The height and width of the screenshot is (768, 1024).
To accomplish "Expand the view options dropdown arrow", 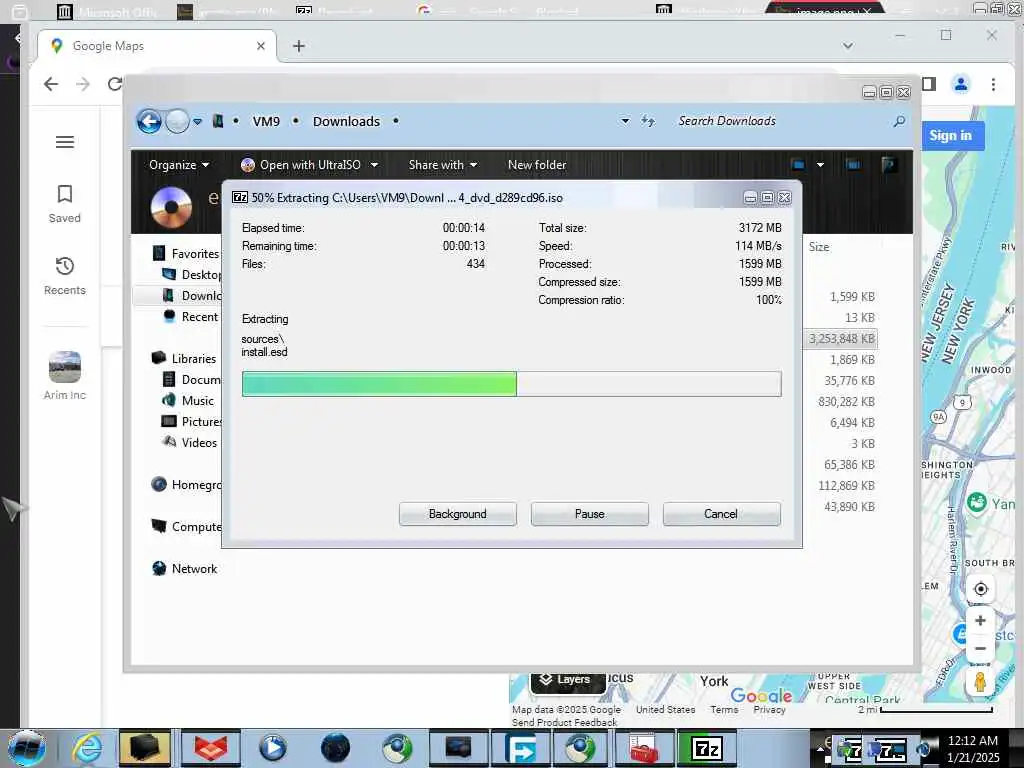I will [x=820, y=165].
